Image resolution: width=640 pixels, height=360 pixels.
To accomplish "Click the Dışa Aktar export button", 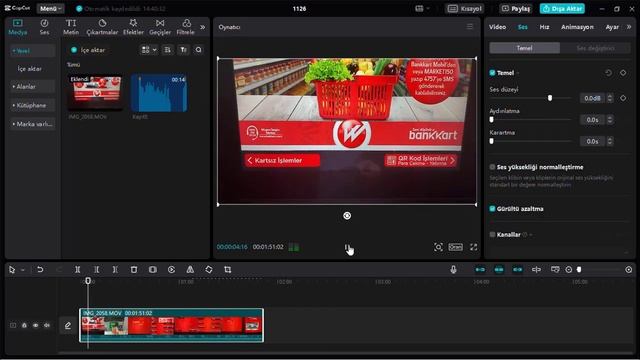I will coord(562,9).
